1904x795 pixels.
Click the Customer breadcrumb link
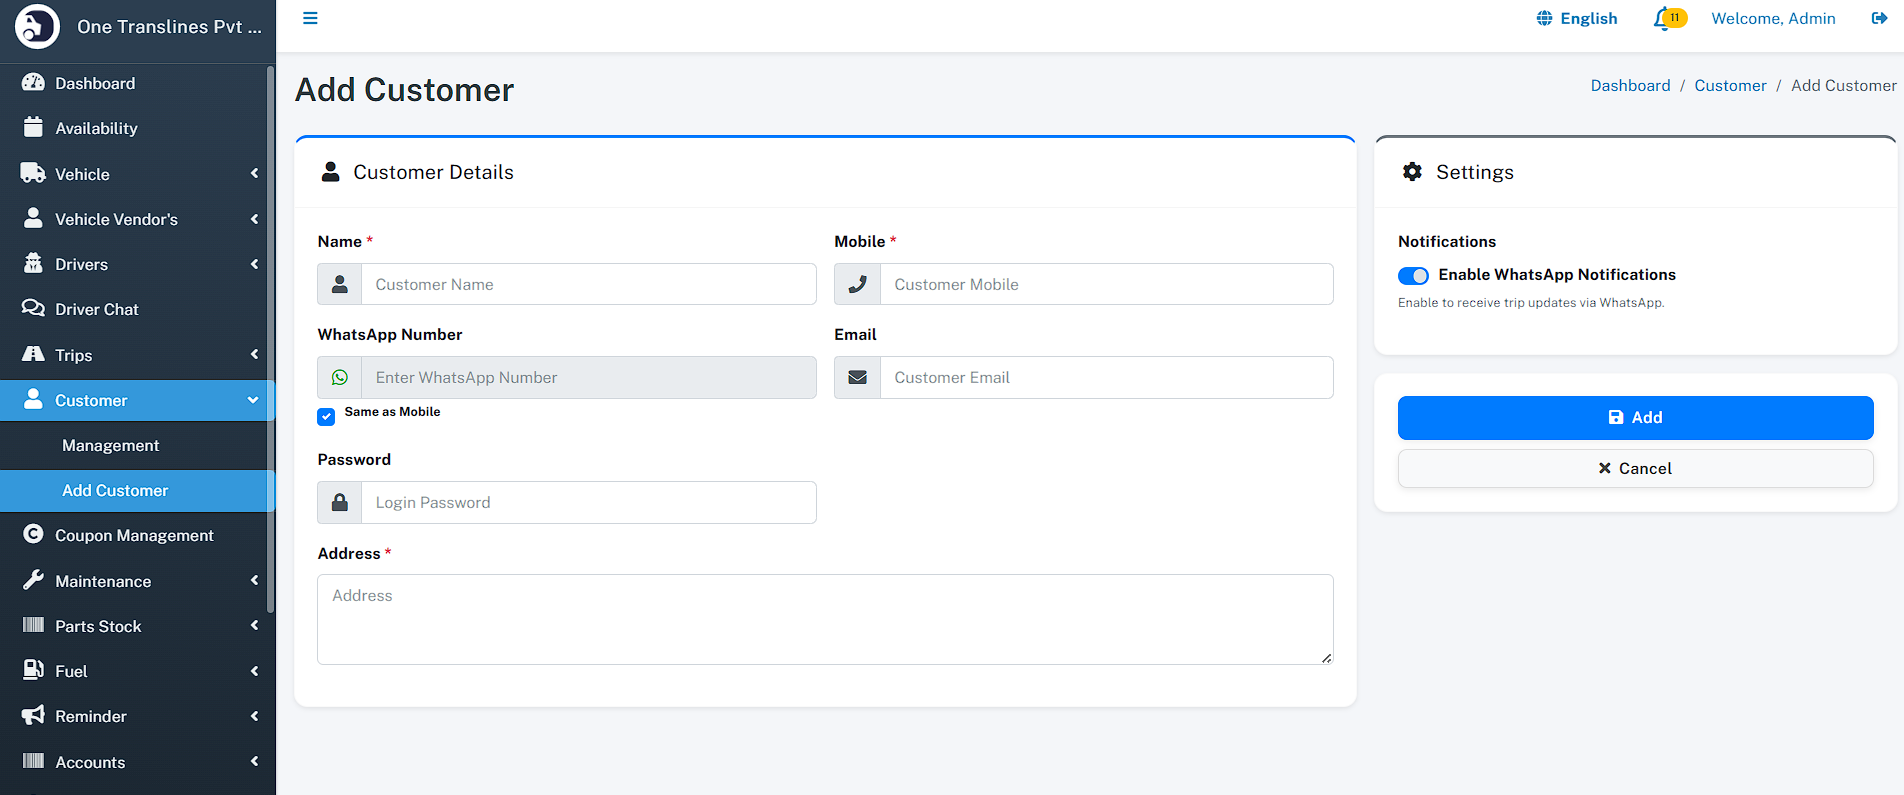click(1730, 86)
